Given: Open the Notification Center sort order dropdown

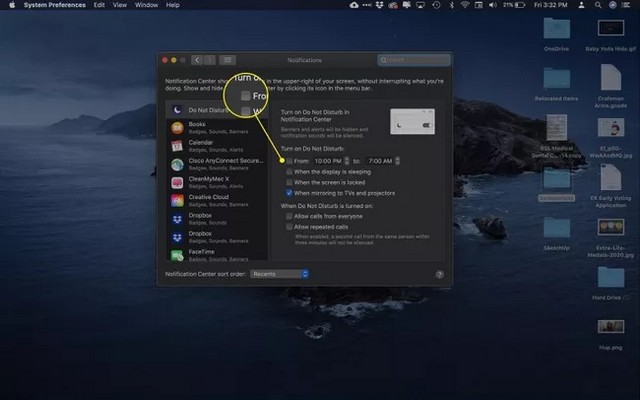Looking at the screenshot, I should click(x=279, y=274).
